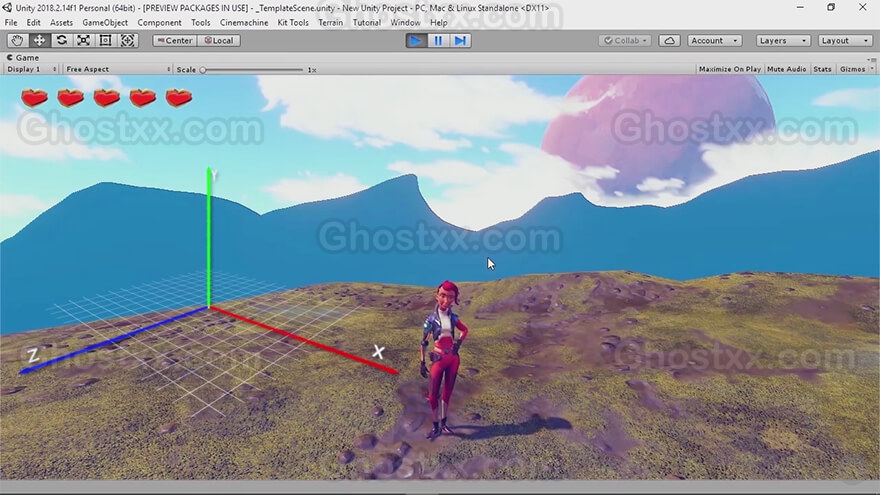Click the red-haired character in the game
The image size is (880, 495).
click(442, 359)
